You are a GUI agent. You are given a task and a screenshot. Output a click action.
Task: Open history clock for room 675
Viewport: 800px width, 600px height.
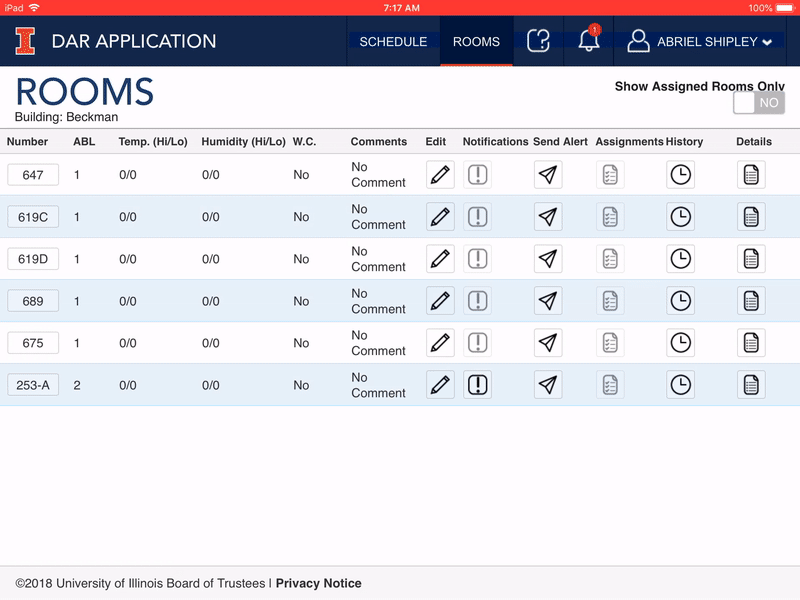[x=681, y=343]
